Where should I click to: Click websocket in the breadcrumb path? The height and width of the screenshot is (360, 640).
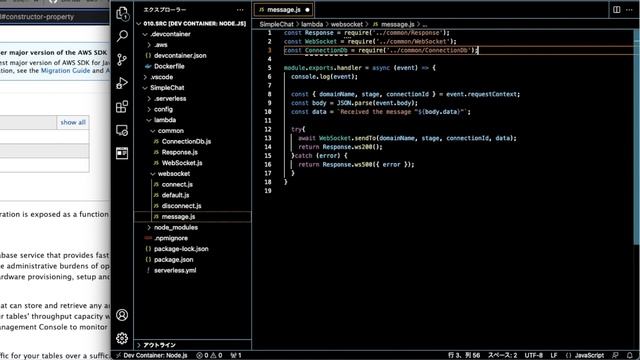[347, 24]
